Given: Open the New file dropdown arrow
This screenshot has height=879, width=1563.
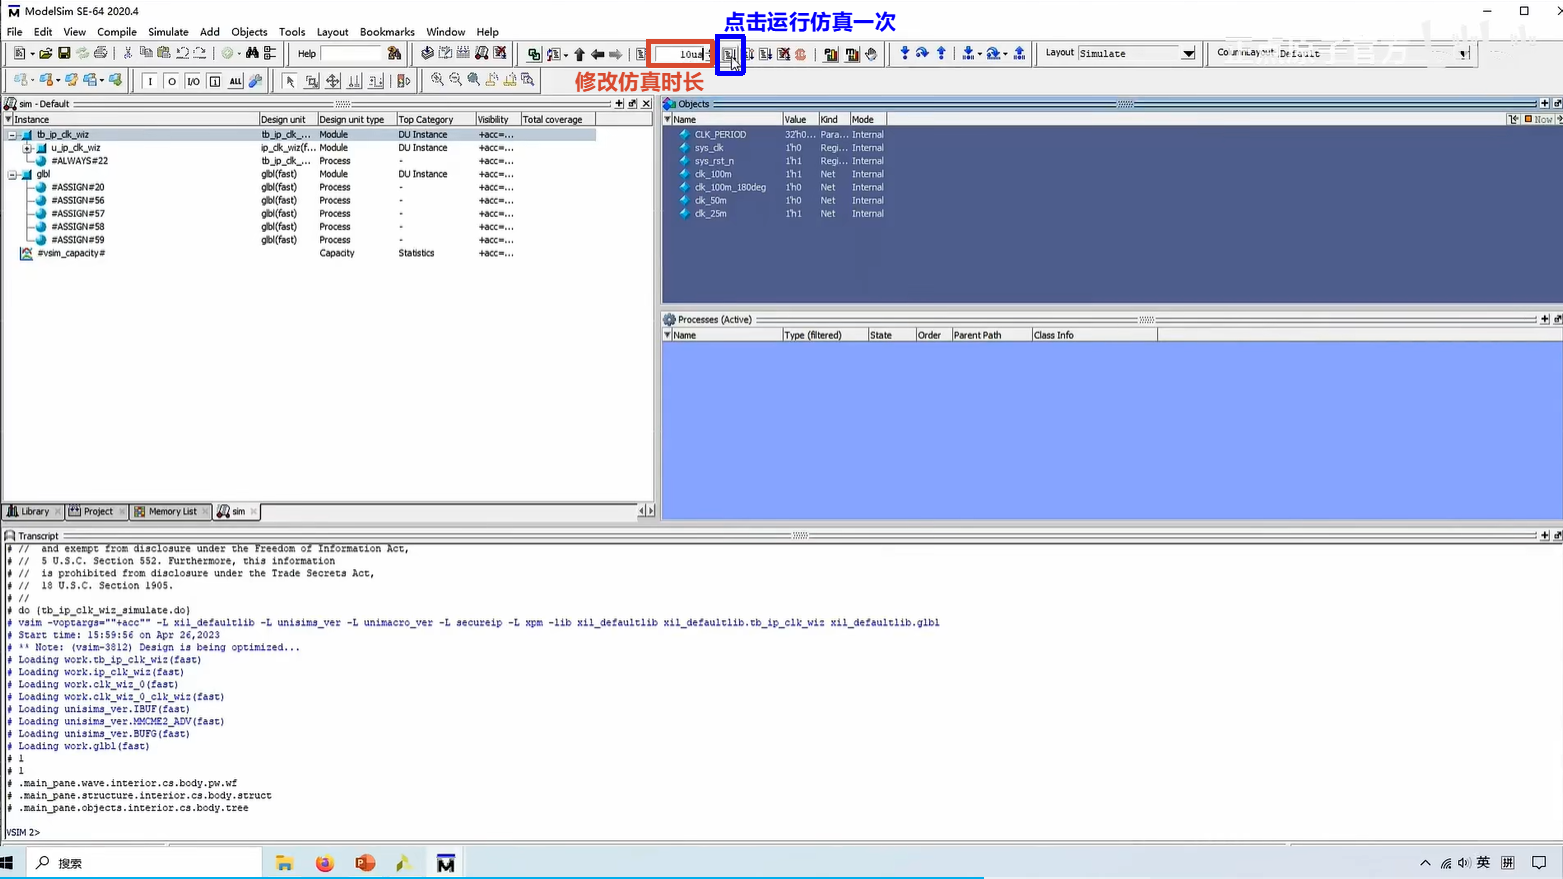Looking at the screenshot, I should 32,54.
